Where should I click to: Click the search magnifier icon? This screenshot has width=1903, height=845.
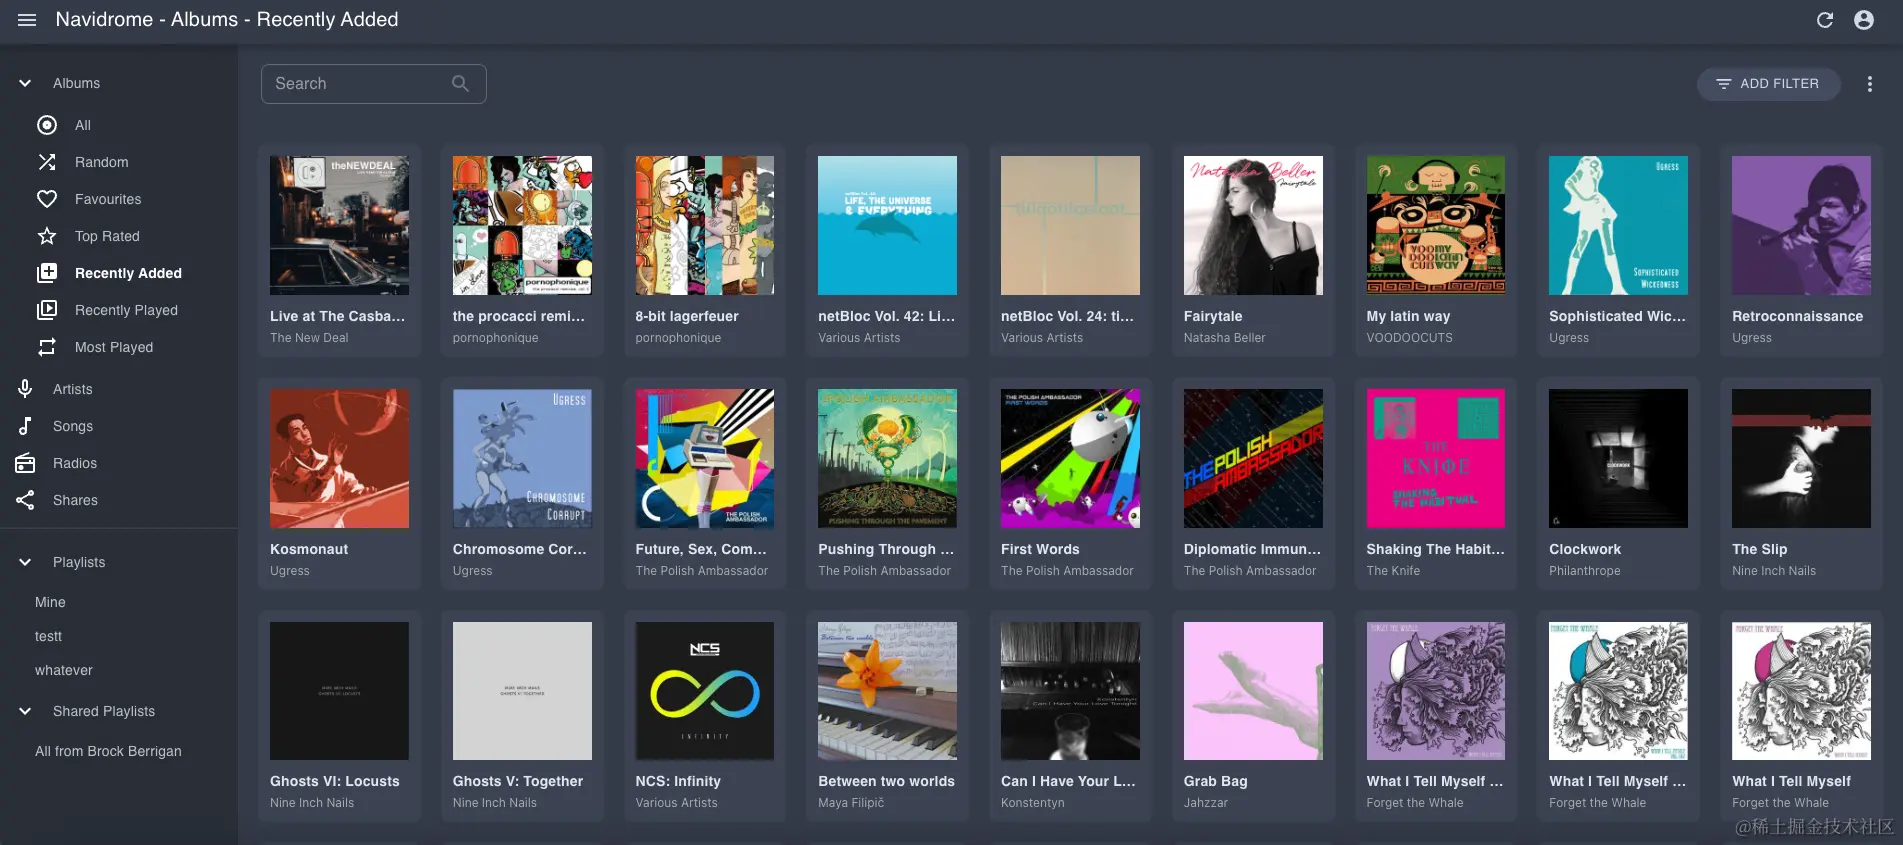pyautogui.click(x=460, y=84)
